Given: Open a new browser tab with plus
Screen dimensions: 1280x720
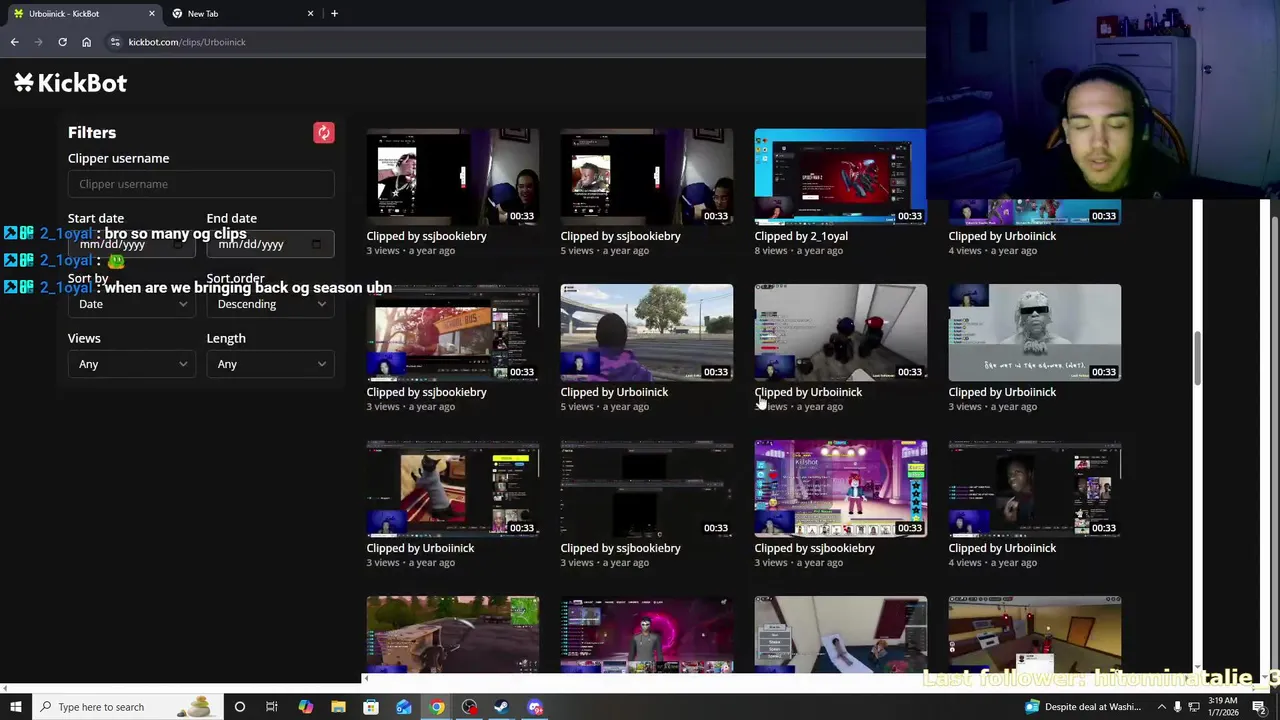Looking at the screenshot, I should pyautogui.click(x=334, y=14).
